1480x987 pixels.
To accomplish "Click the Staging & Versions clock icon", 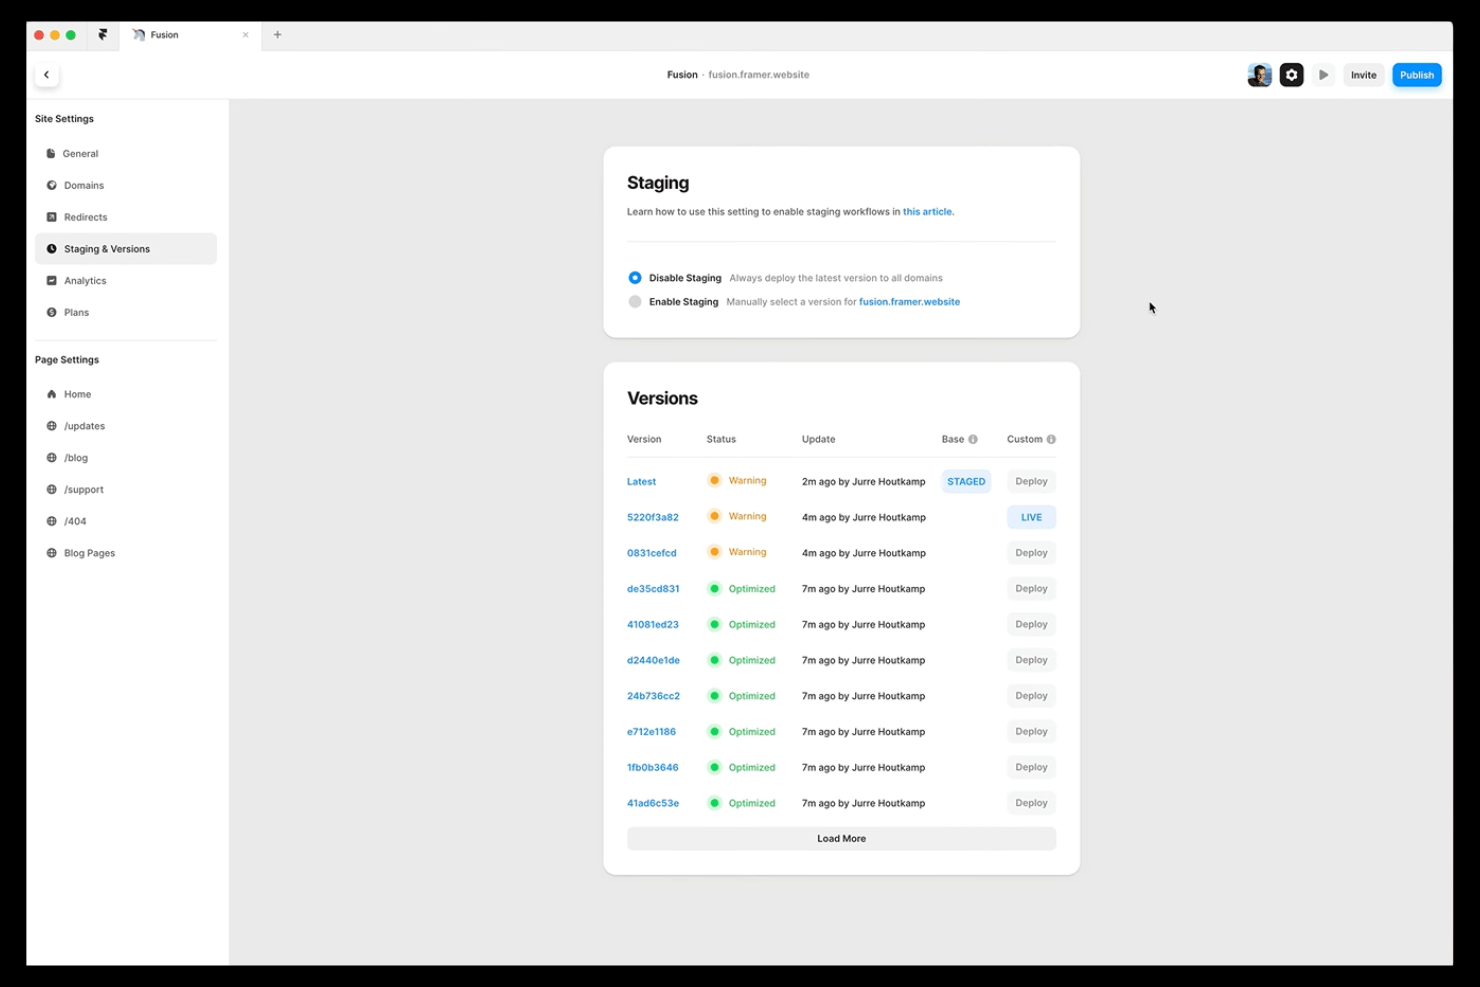I will (51, 249).
